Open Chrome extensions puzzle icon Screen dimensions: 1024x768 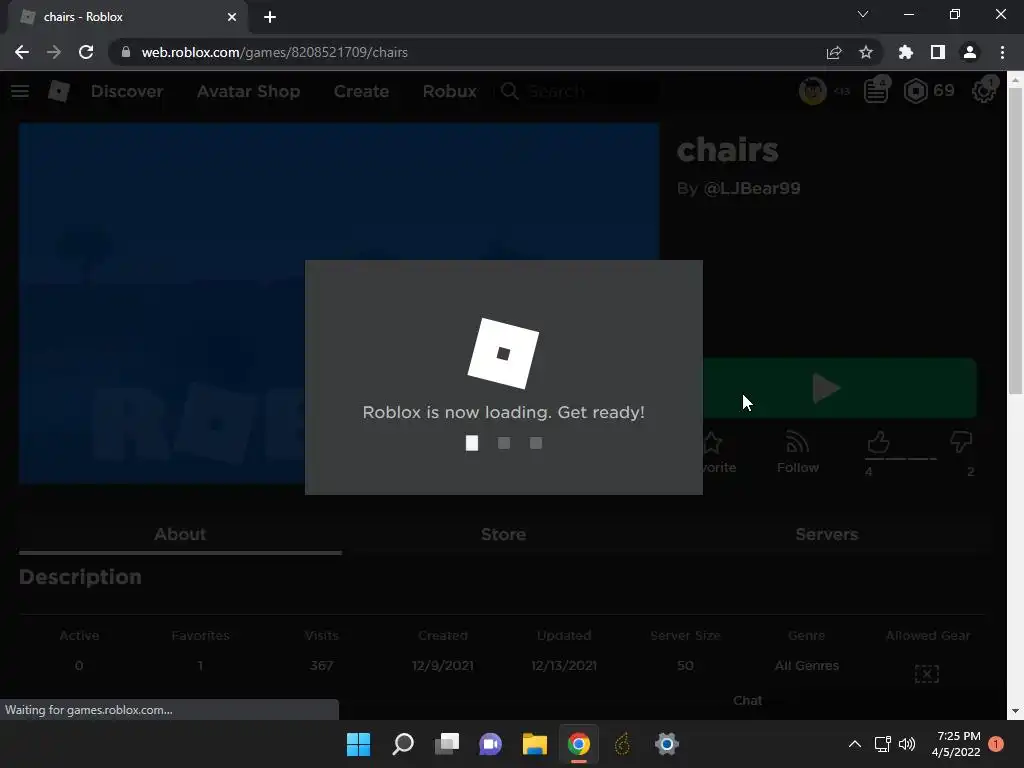coord(906,52)
